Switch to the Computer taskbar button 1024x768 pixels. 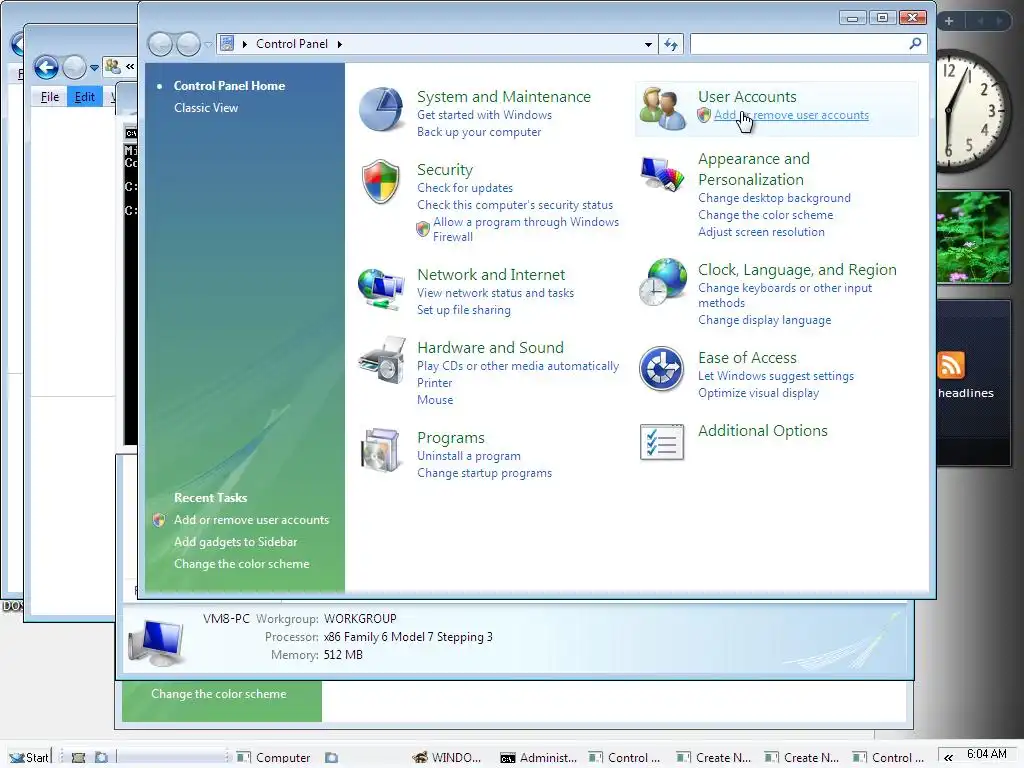[274, 758]
